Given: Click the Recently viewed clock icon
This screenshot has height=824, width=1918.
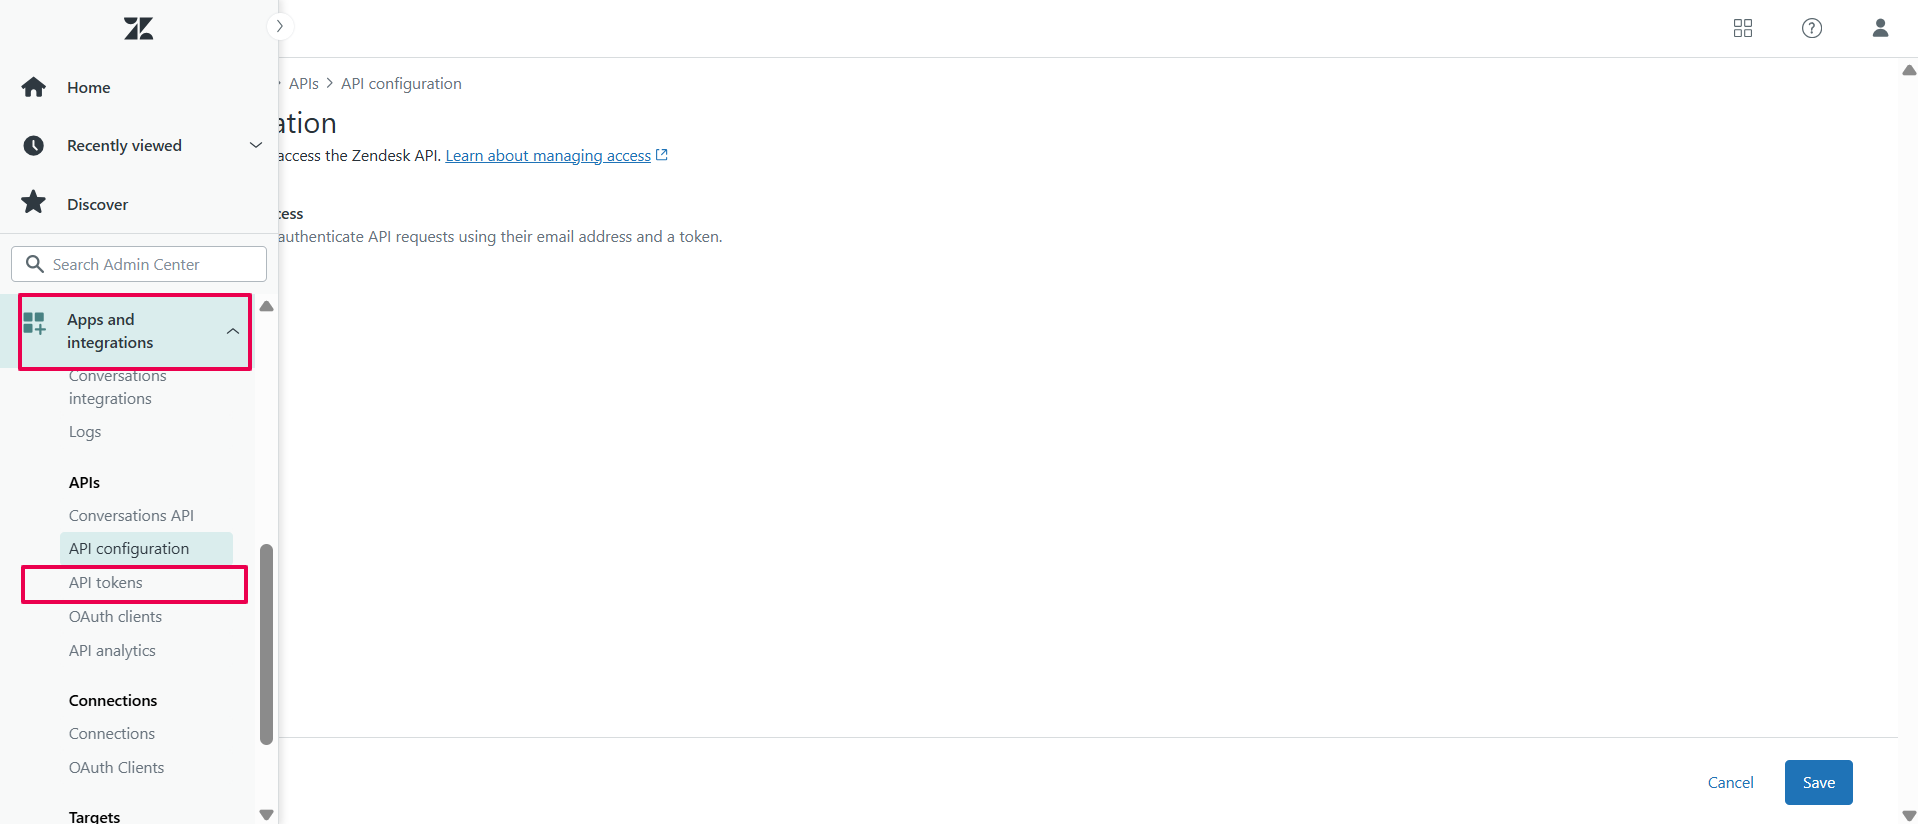Looking at the screenshot, I should coord(34,146).
